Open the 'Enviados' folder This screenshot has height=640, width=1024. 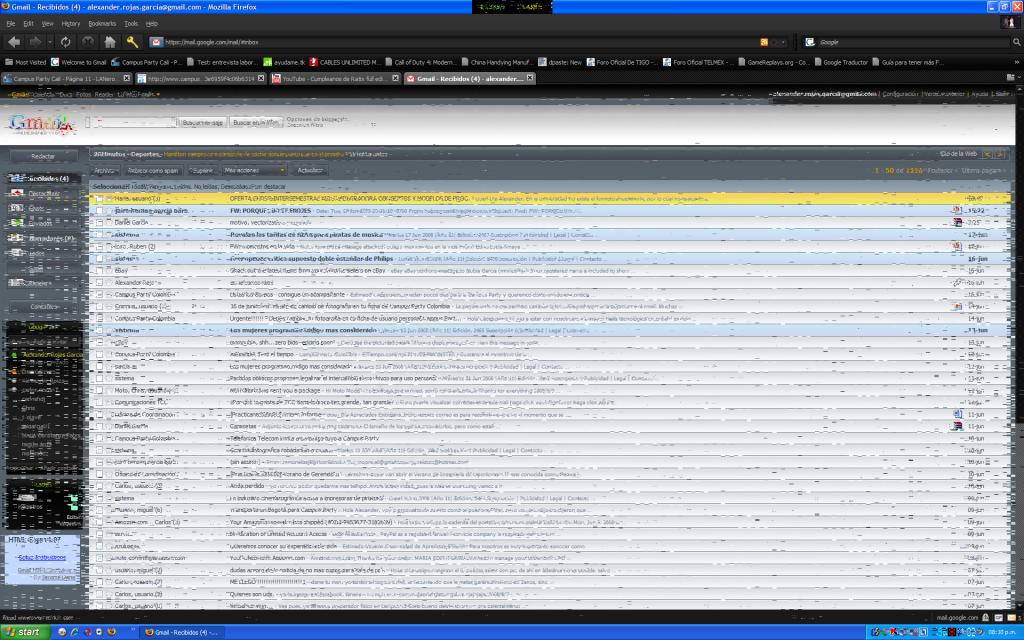tap(39, 223)
